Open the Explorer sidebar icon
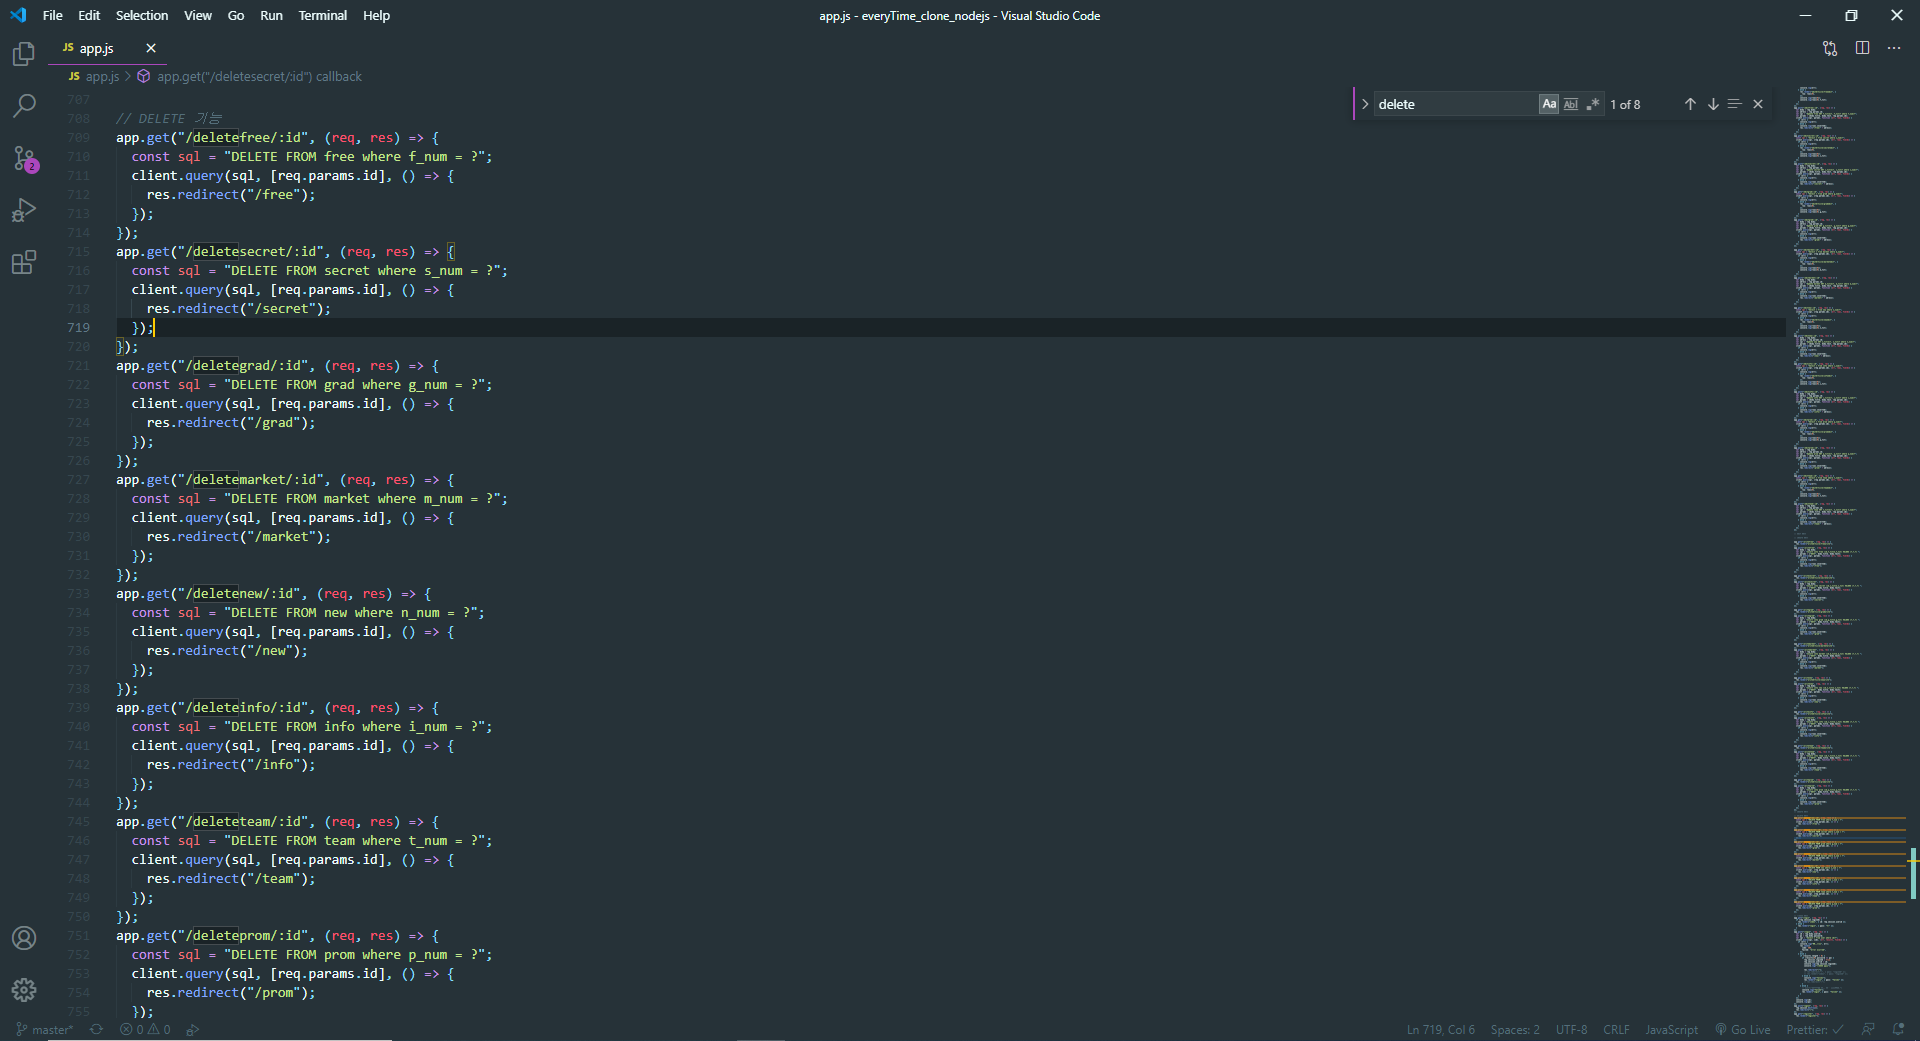Screen dimensions: 1920x1041 click(23, 54)
